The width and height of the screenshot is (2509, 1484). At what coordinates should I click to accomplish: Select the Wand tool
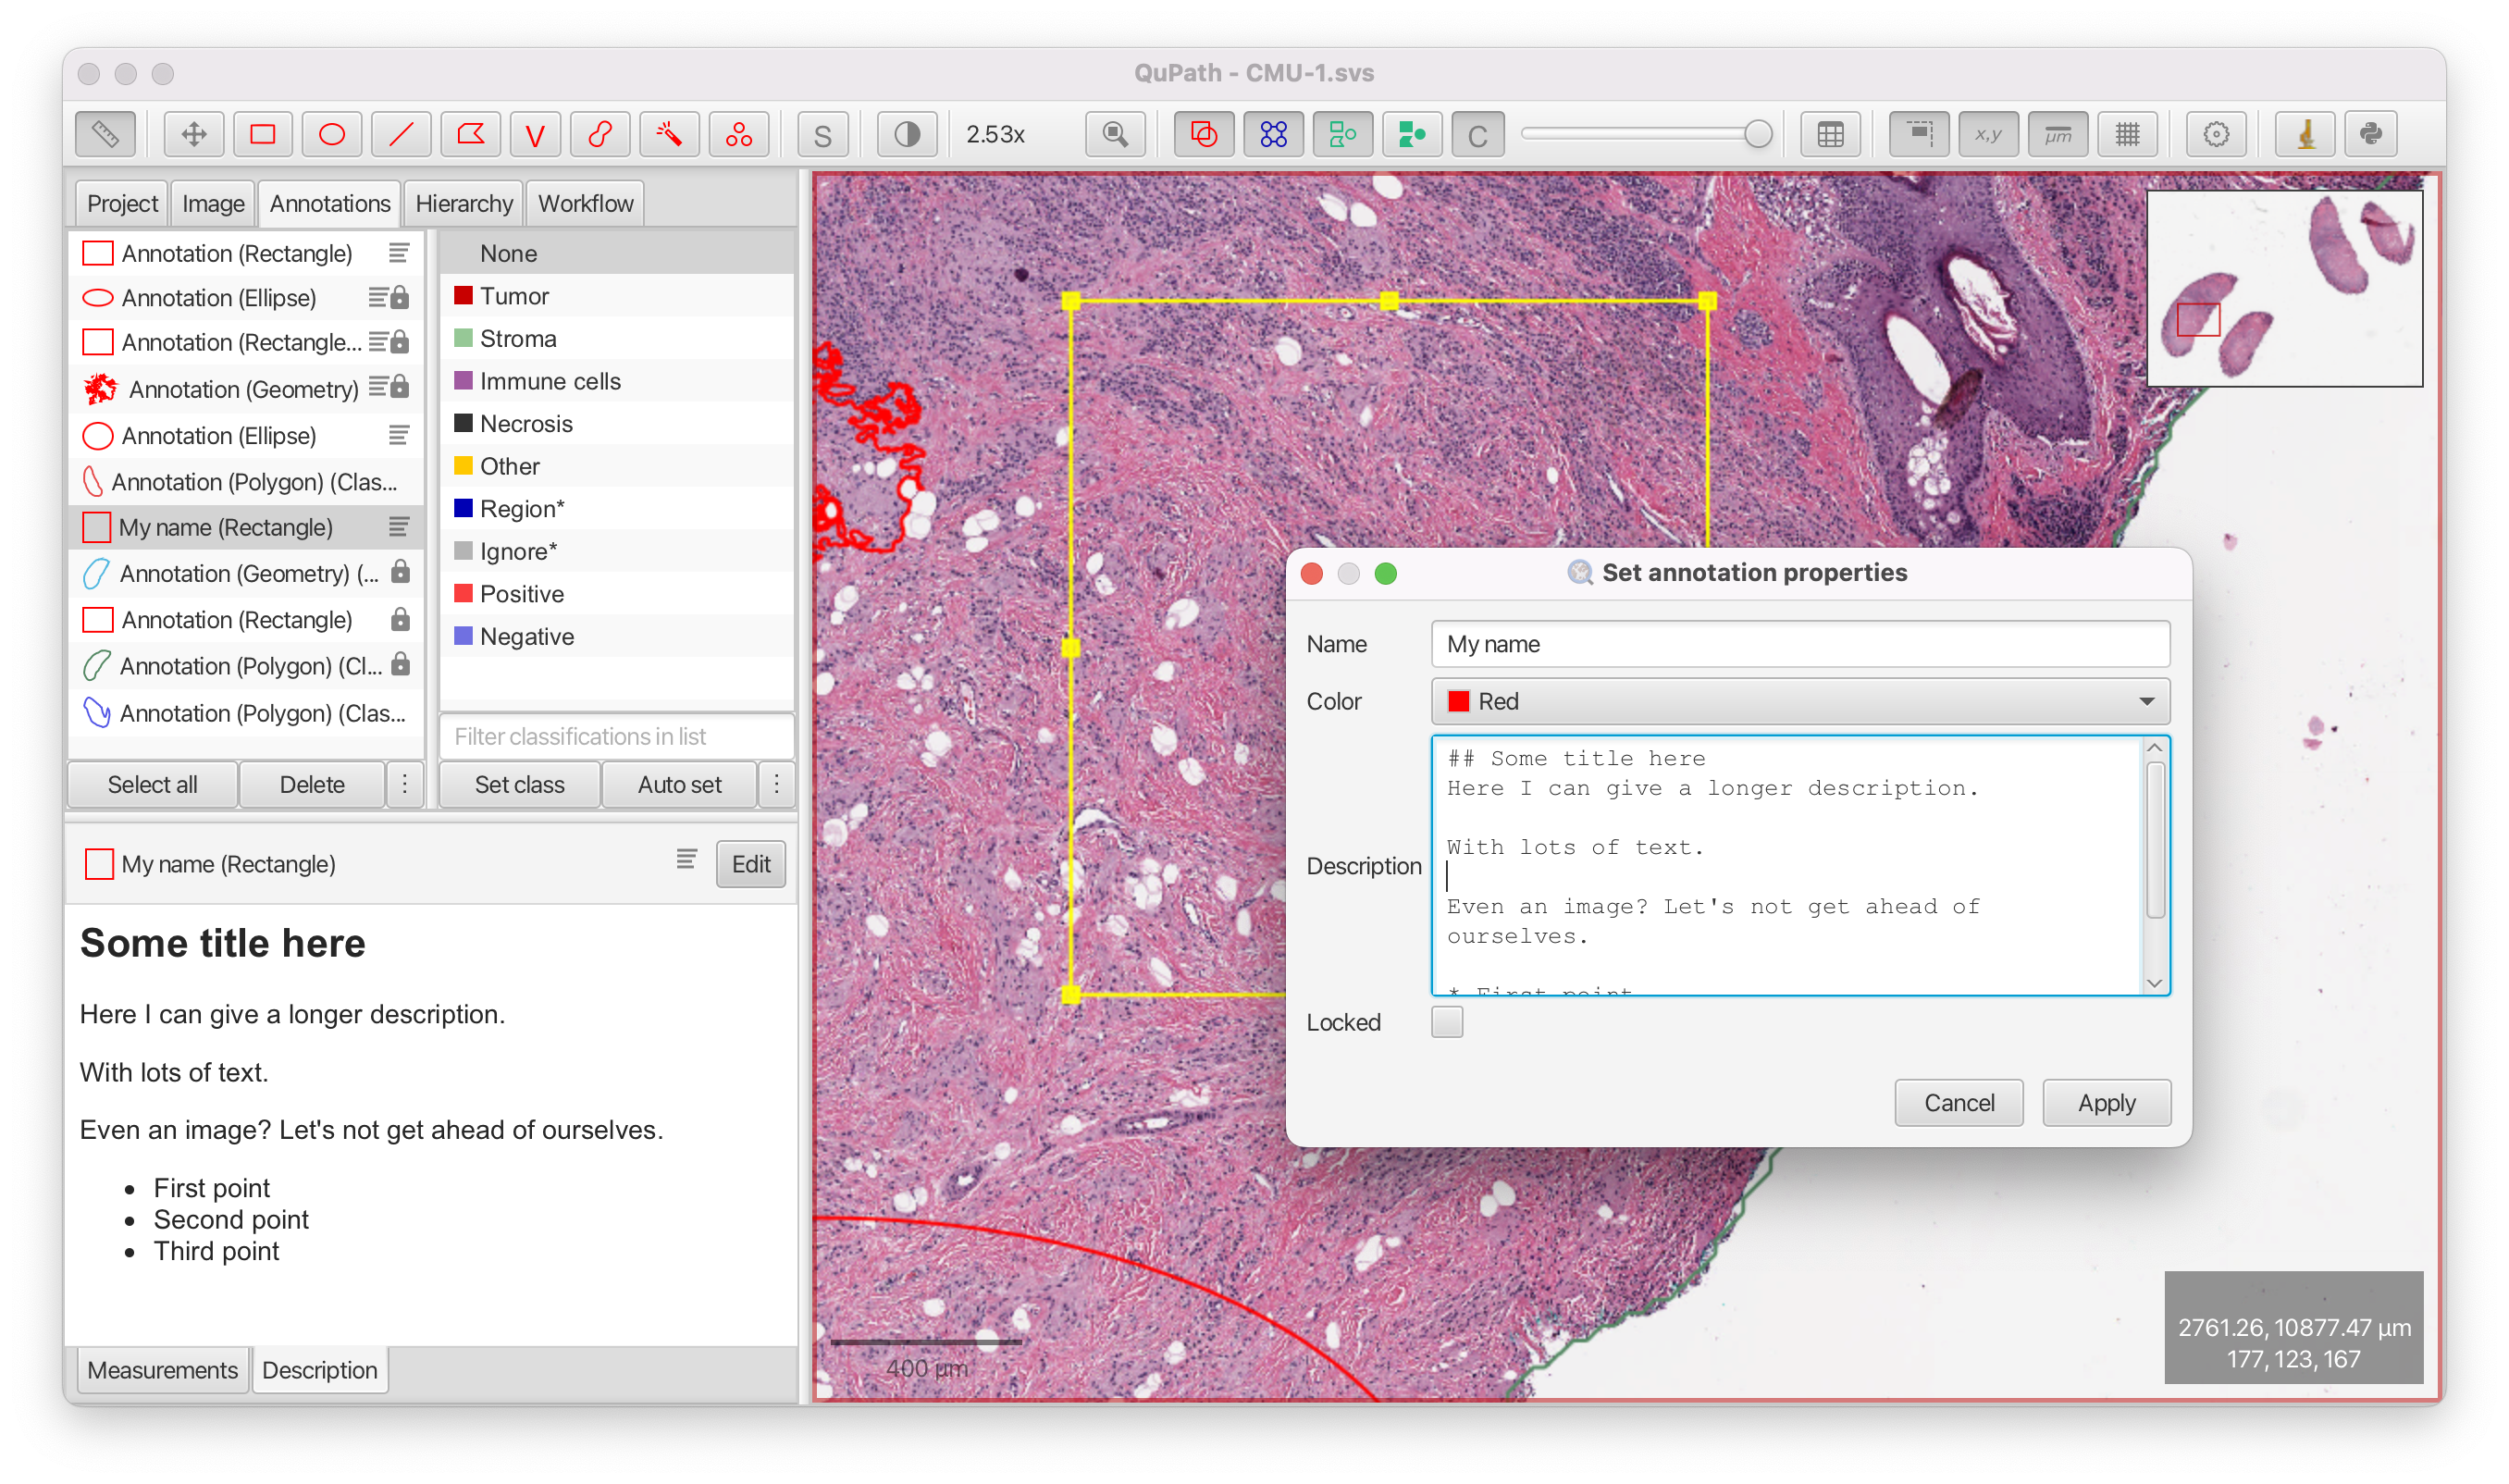669,134
